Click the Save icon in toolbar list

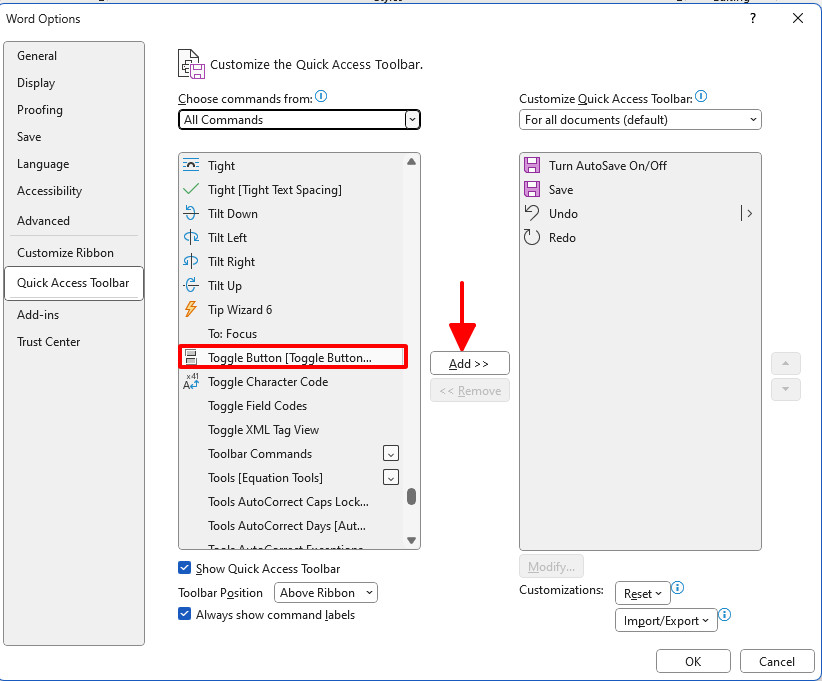pyautogui.click(x=532, y=189)
